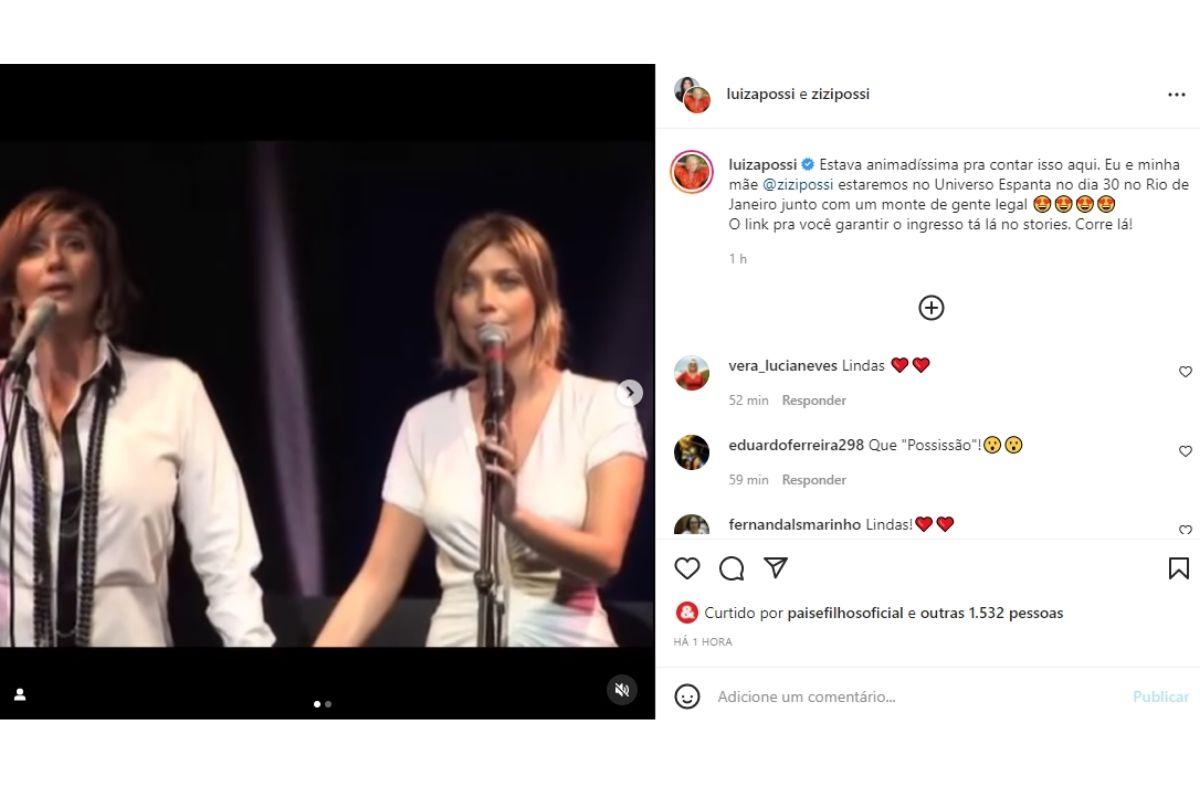Like the post with heart icon
Viewport: 1200px width, 800px height.
click(x=687, y=568)
